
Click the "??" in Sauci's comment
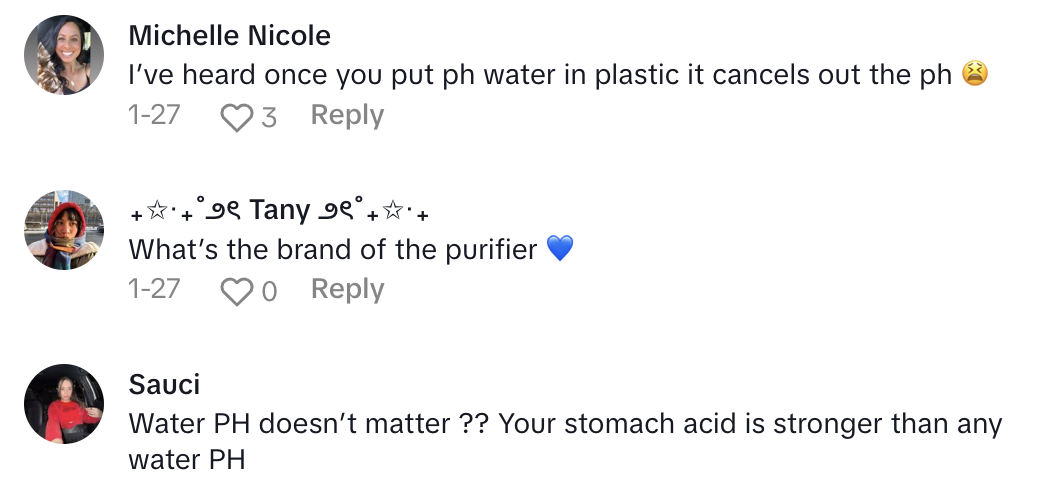(x=474, y=424)
